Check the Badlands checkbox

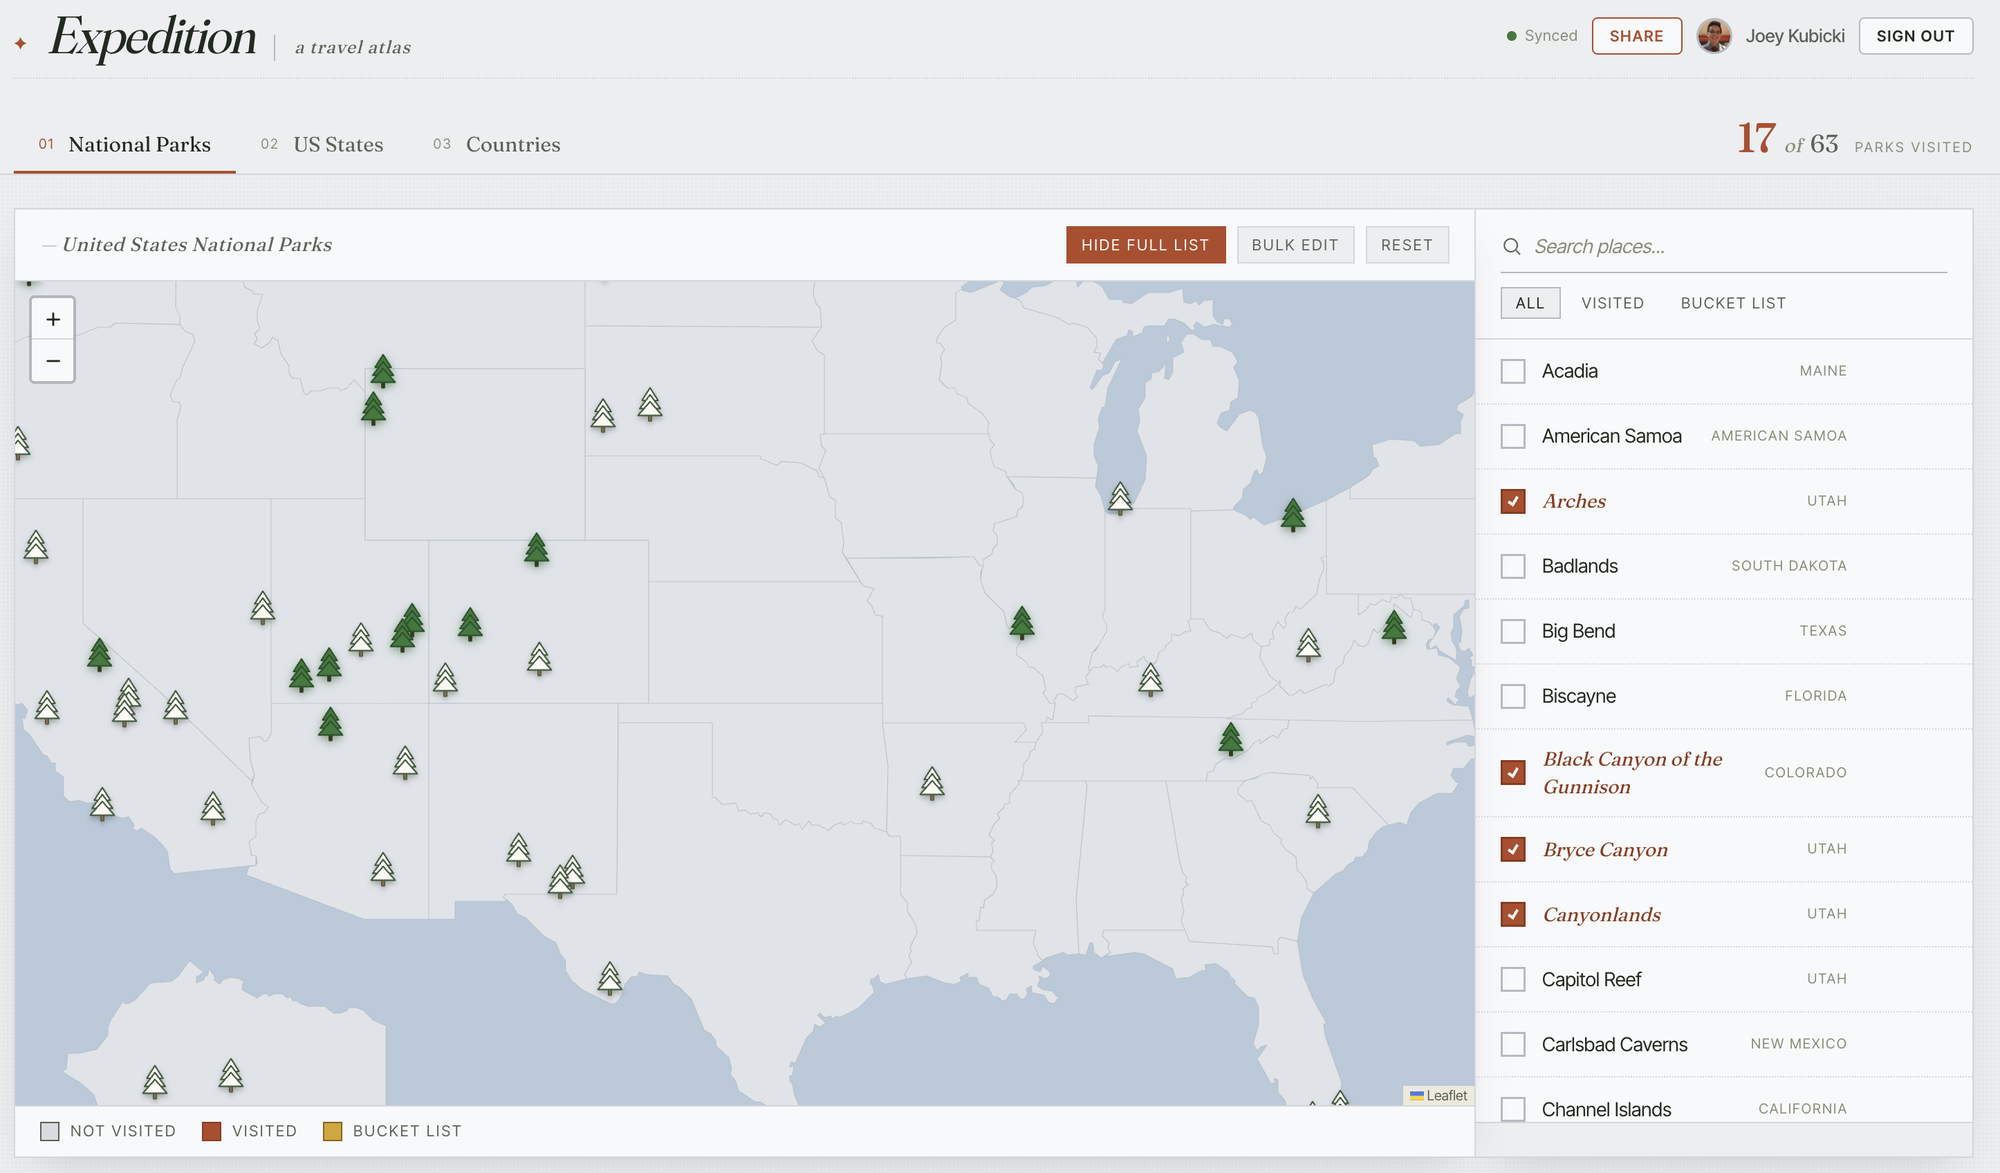coord(1513,566)
